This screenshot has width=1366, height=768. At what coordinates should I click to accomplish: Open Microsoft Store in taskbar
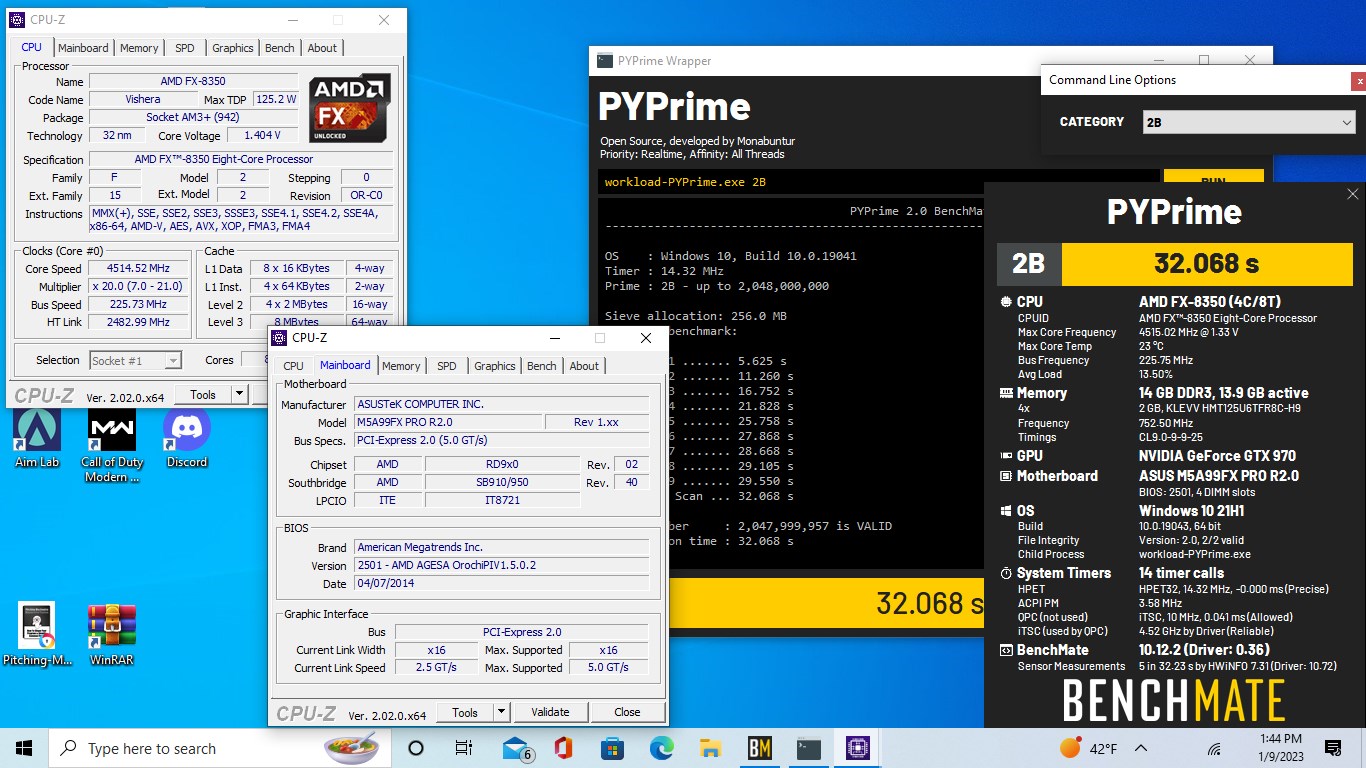click(x=612, y=748)
